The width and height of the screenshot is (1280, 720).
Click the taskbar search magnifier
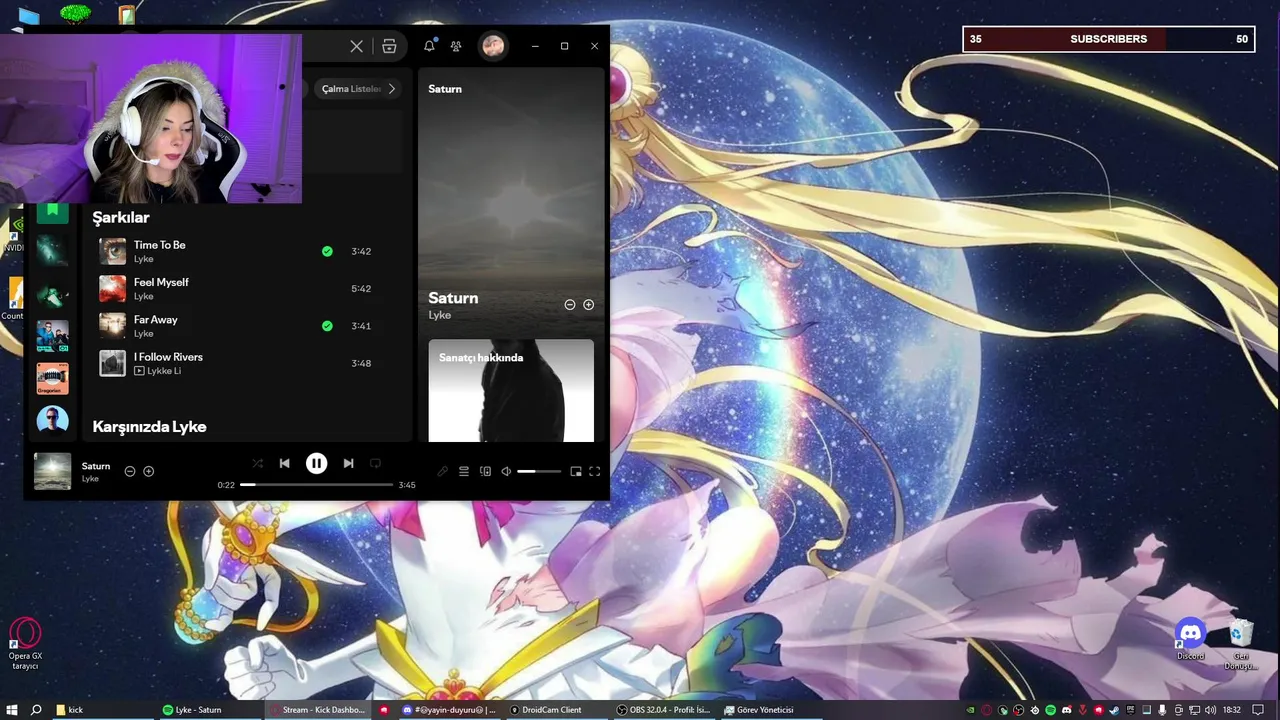tap(36, 710)
